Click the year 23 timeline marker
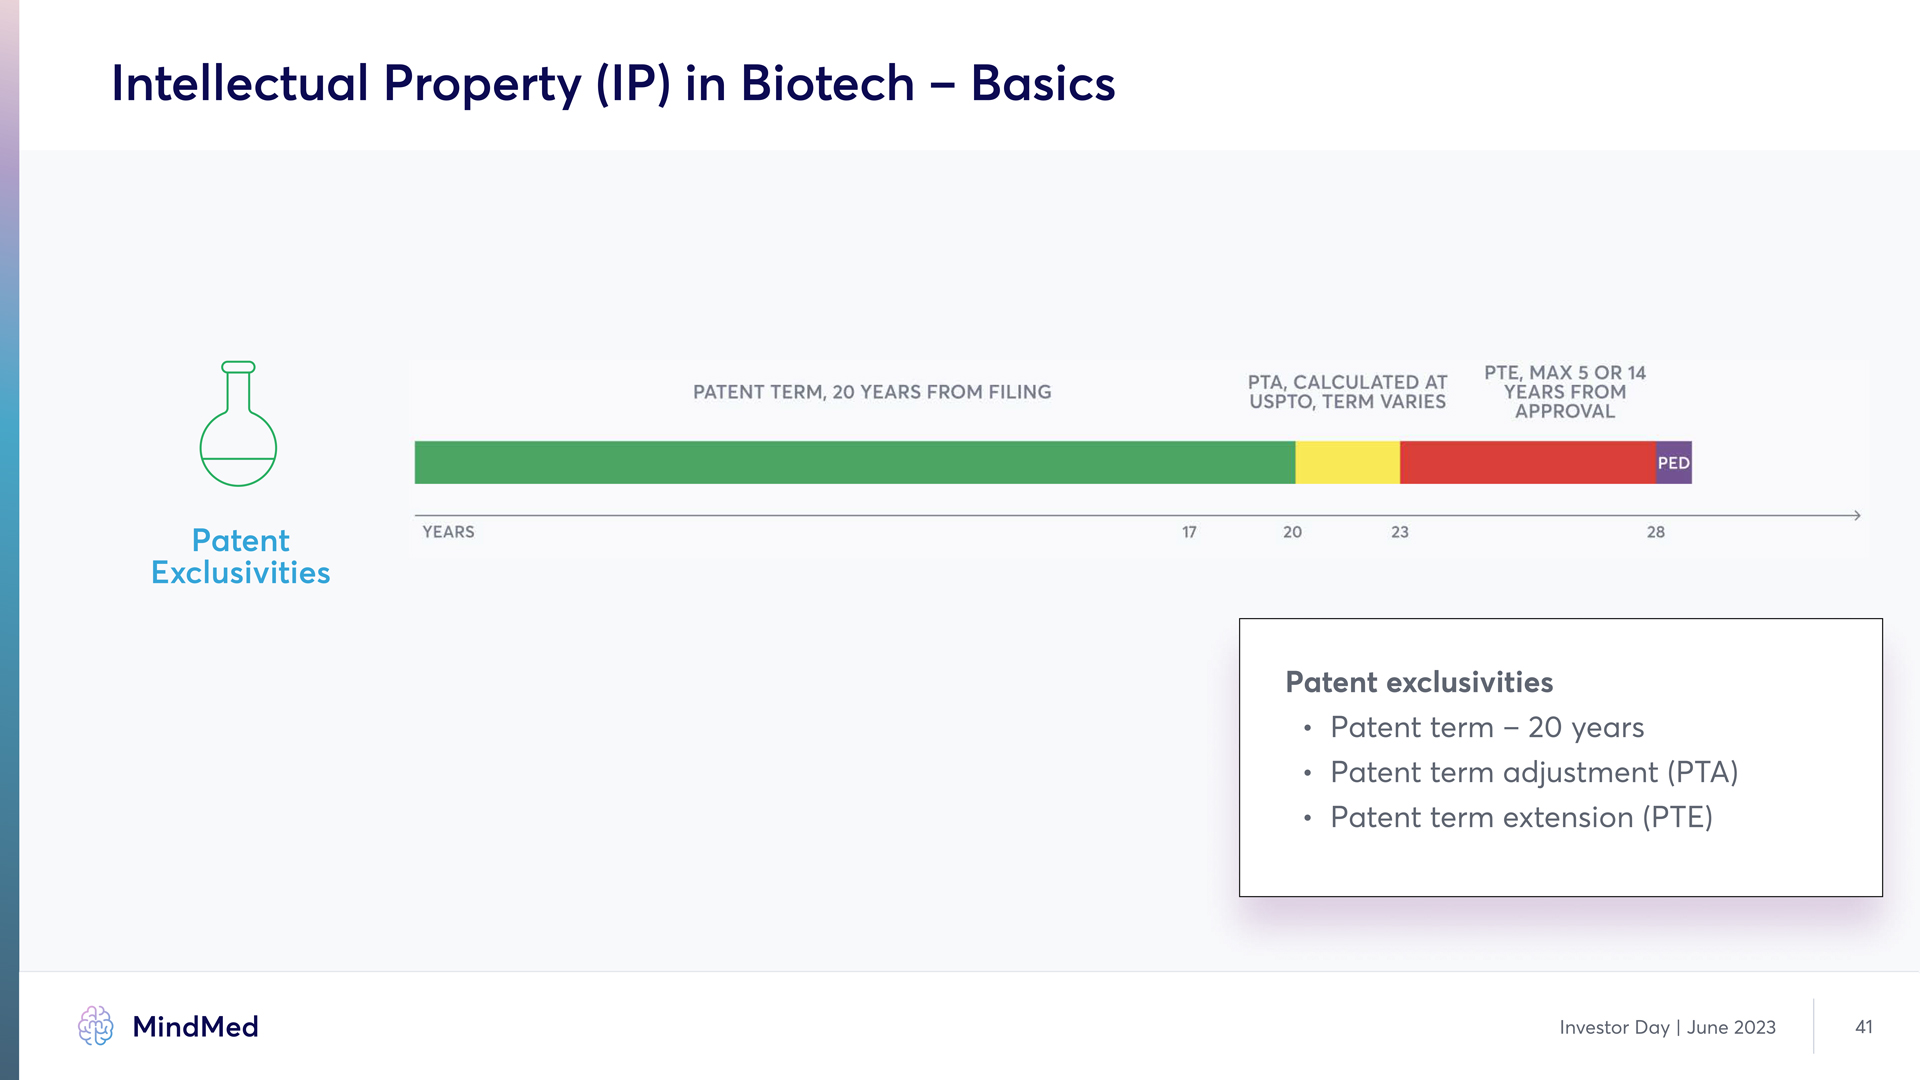This screenshot has height=1080, width=1920. [x=1399, y=532]
